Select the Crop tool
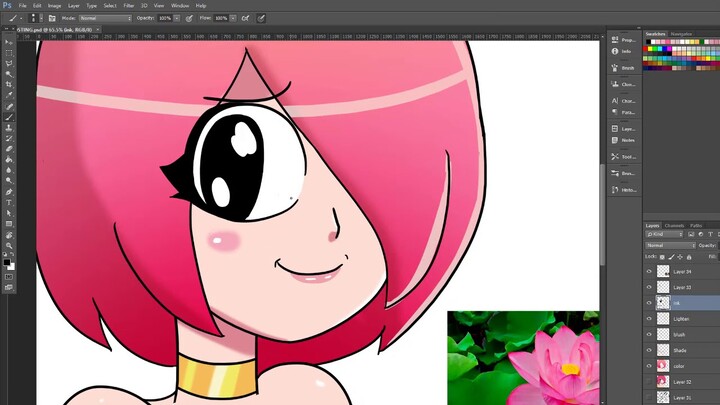This screenshot has width=720, height=405. tap(9, 85)
